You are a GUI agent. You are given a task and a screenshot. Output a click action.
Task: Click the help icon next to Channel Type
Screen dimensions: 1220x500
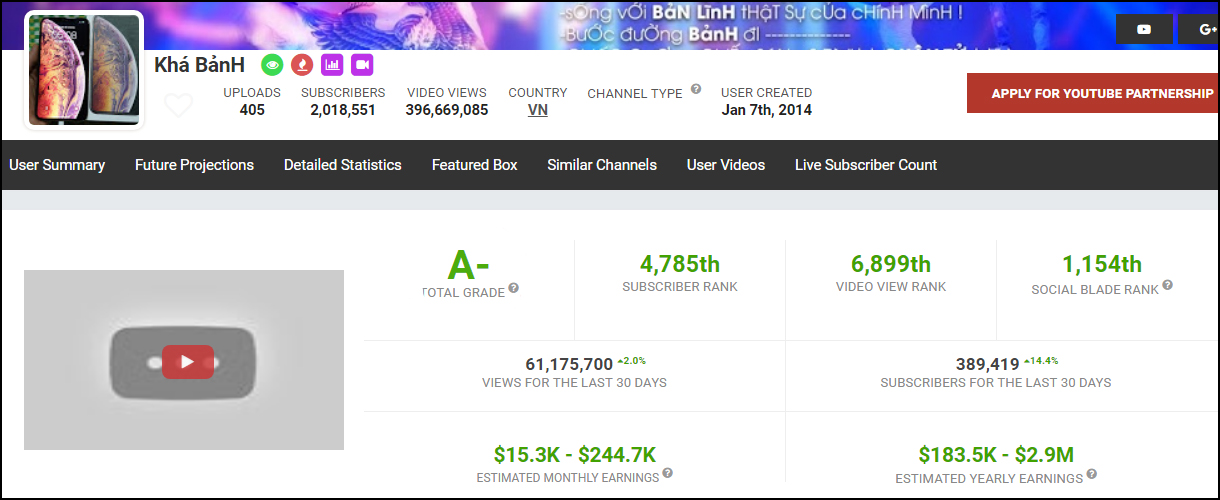click(x=696, y=90)
